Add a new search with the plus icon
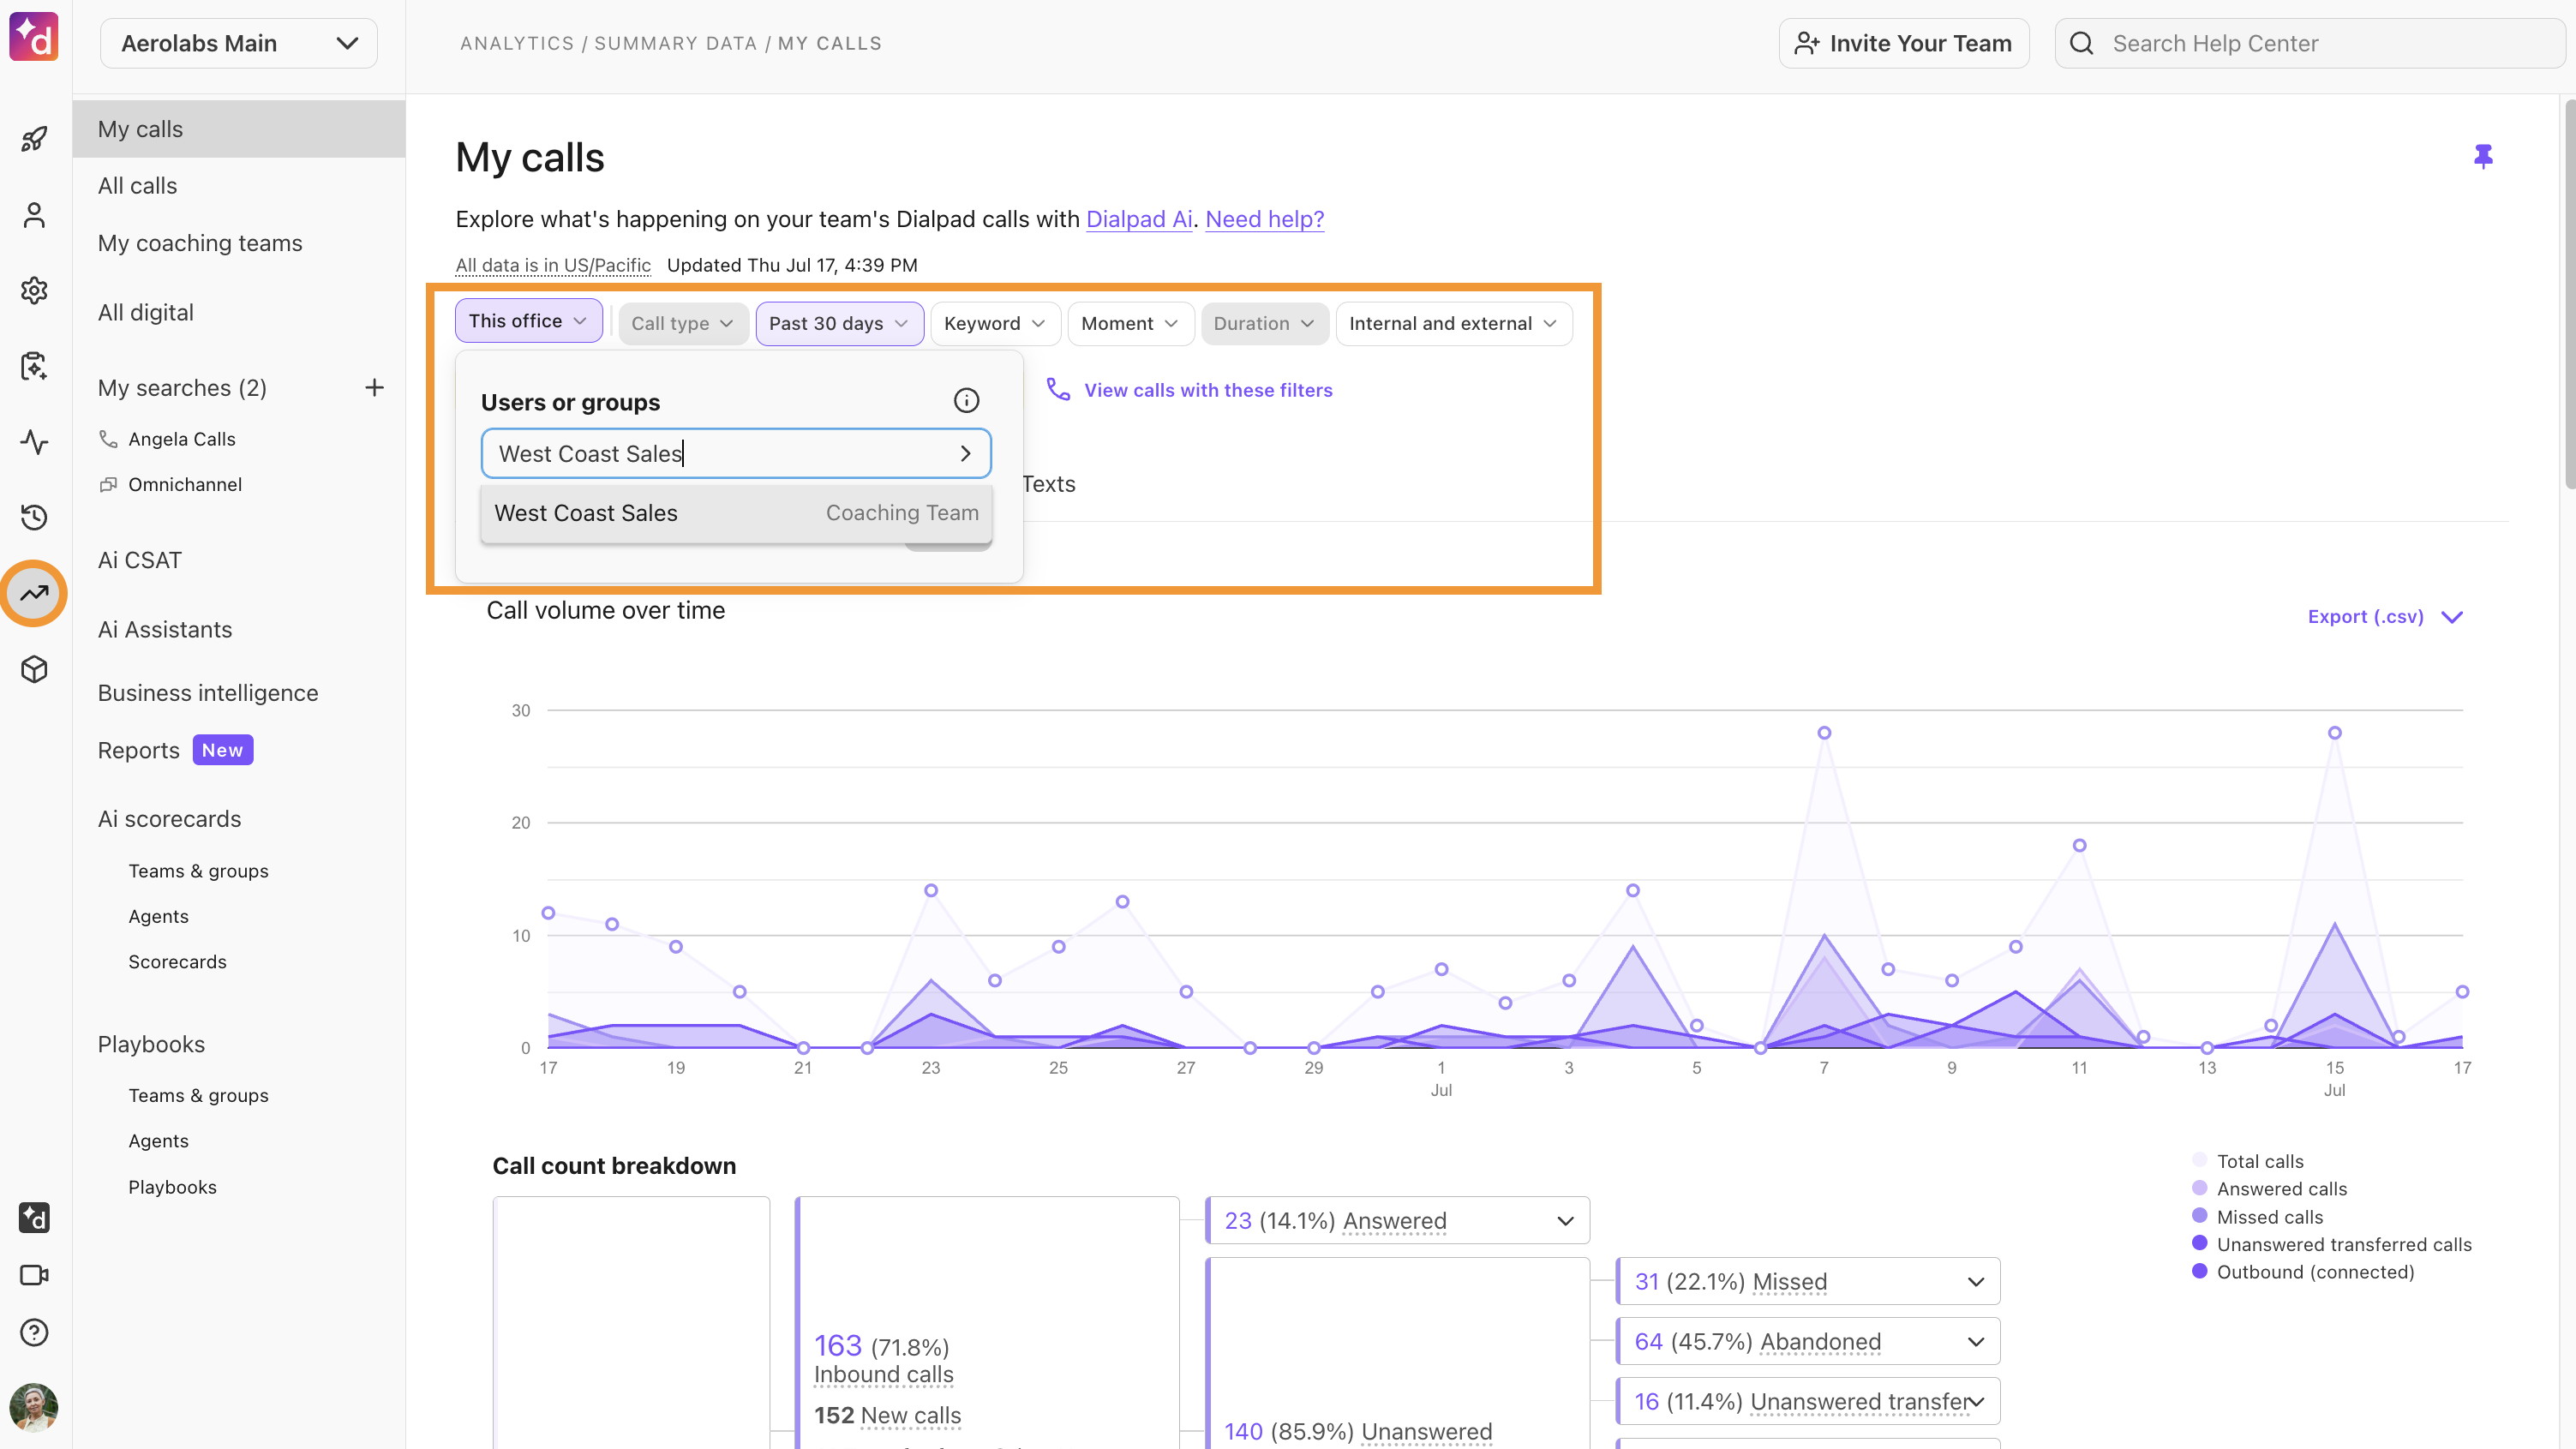The image size is (2576, 1449). pos(374,388)
